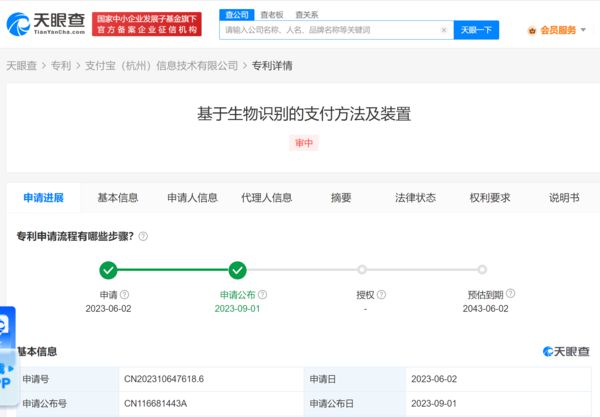Click the help icon beside 授权 label
This screenshot has height=417, width=600.
(x=382, y=295)
